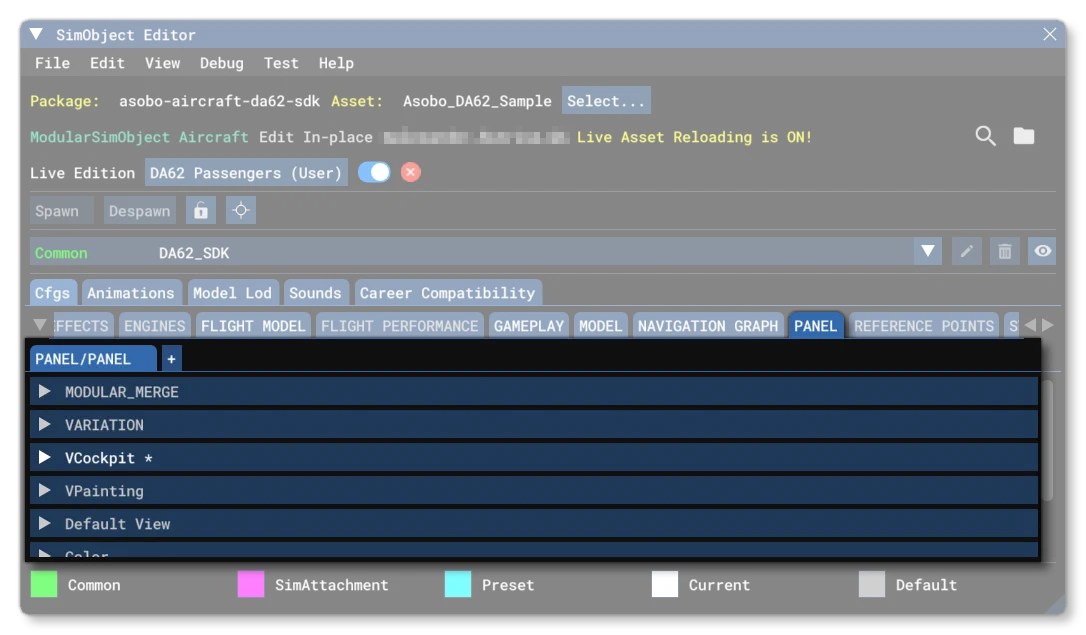Toggle the eye visibility icon for DA62_SDK

pyautogui.click(x=1042, y=251)
